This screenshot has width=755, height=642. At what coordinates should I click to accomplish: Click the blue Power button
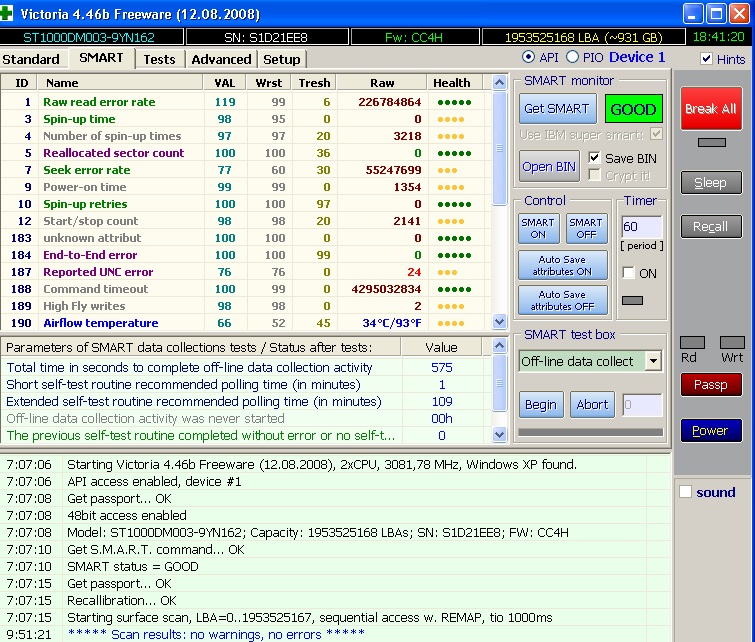(711, 431)
